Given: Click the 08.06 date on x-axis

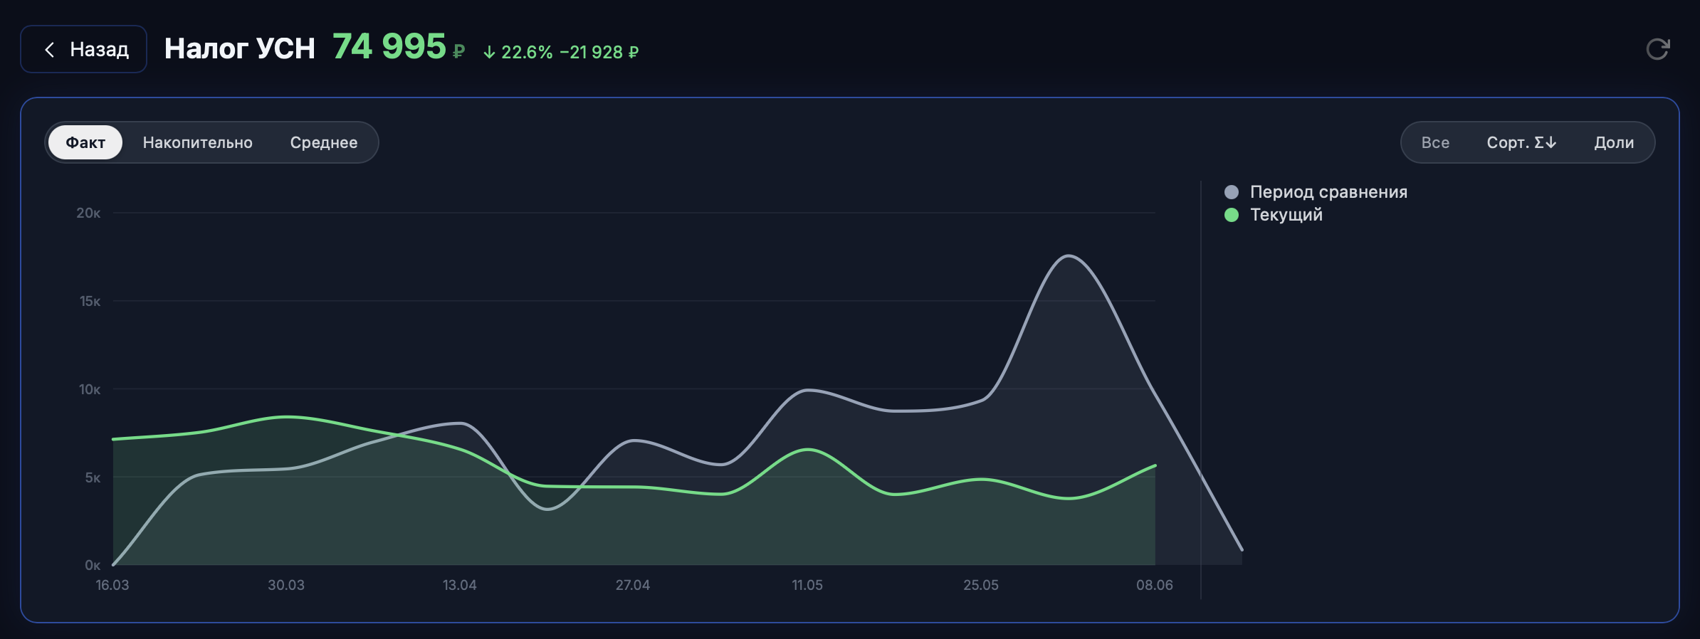Looking at the screenshot, I should [x=1154, y=585].
